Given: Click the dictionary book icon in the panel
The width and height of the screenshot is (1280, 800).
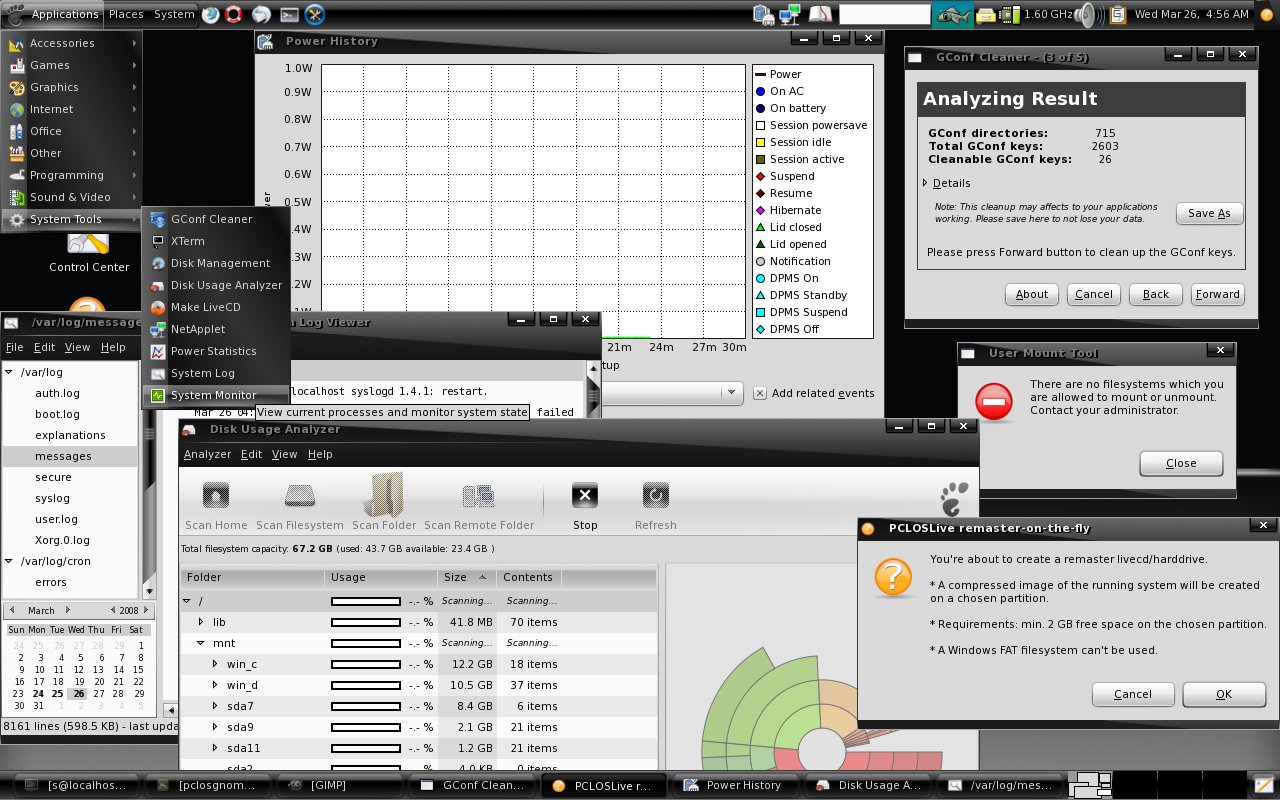Looking at the screenshot, I should pyautogui.click(x=820, y=14).
